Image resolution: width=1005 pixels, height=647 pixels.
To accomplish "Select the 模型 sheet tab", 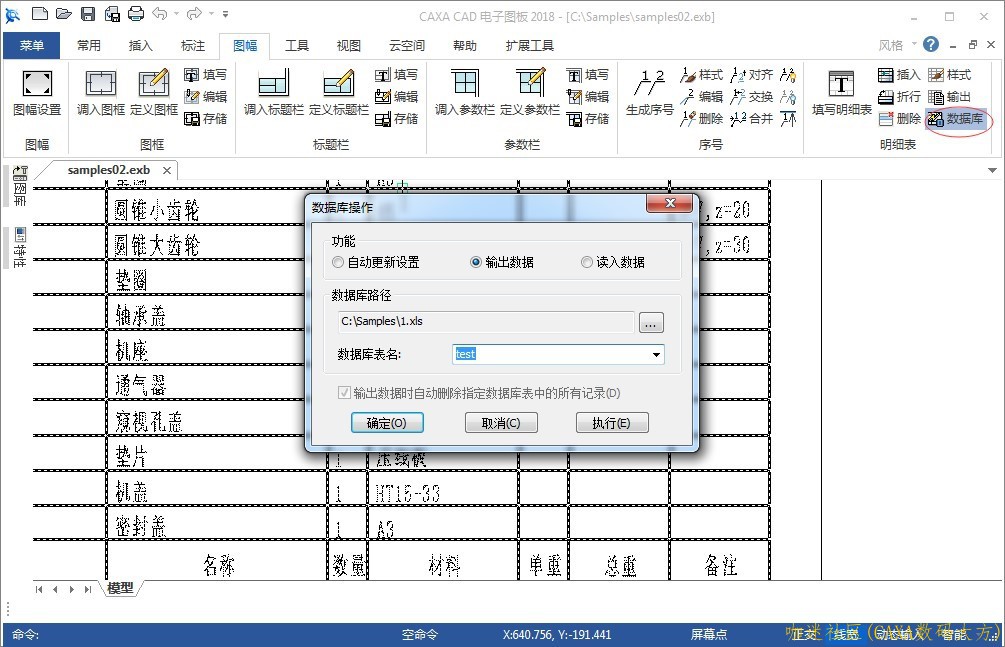I will pyautogui.click(x=120, y=588).
